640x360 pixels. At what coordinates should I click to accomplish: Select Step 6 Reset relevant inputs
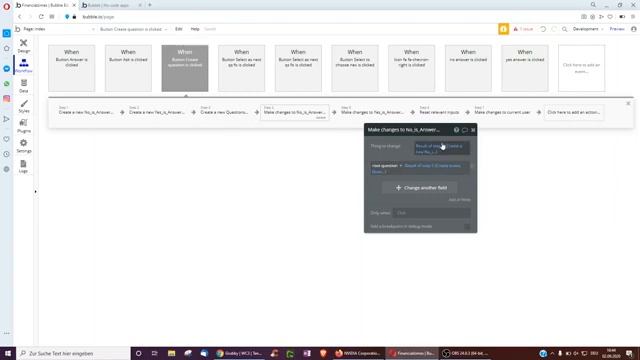tap(439, 112)
